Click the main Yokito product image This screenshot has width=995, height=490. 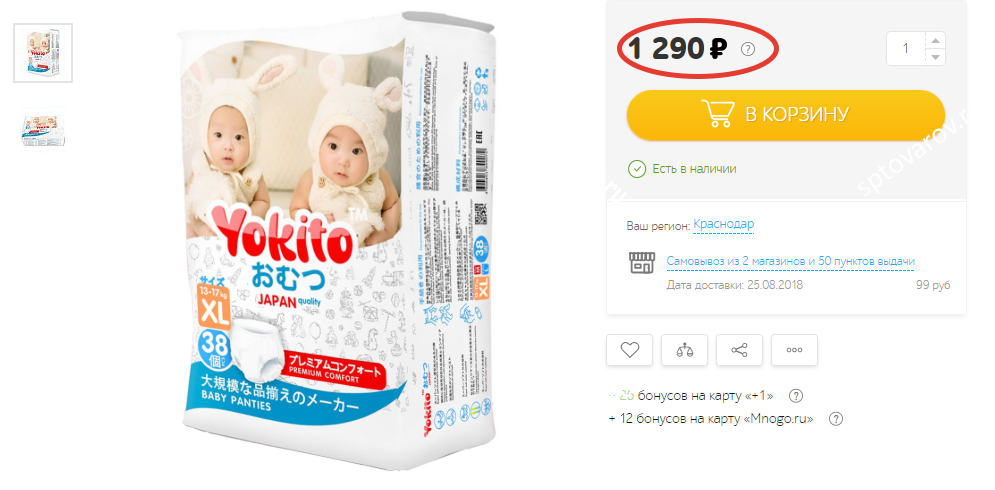pyautogui.click(x=335, y=240)
